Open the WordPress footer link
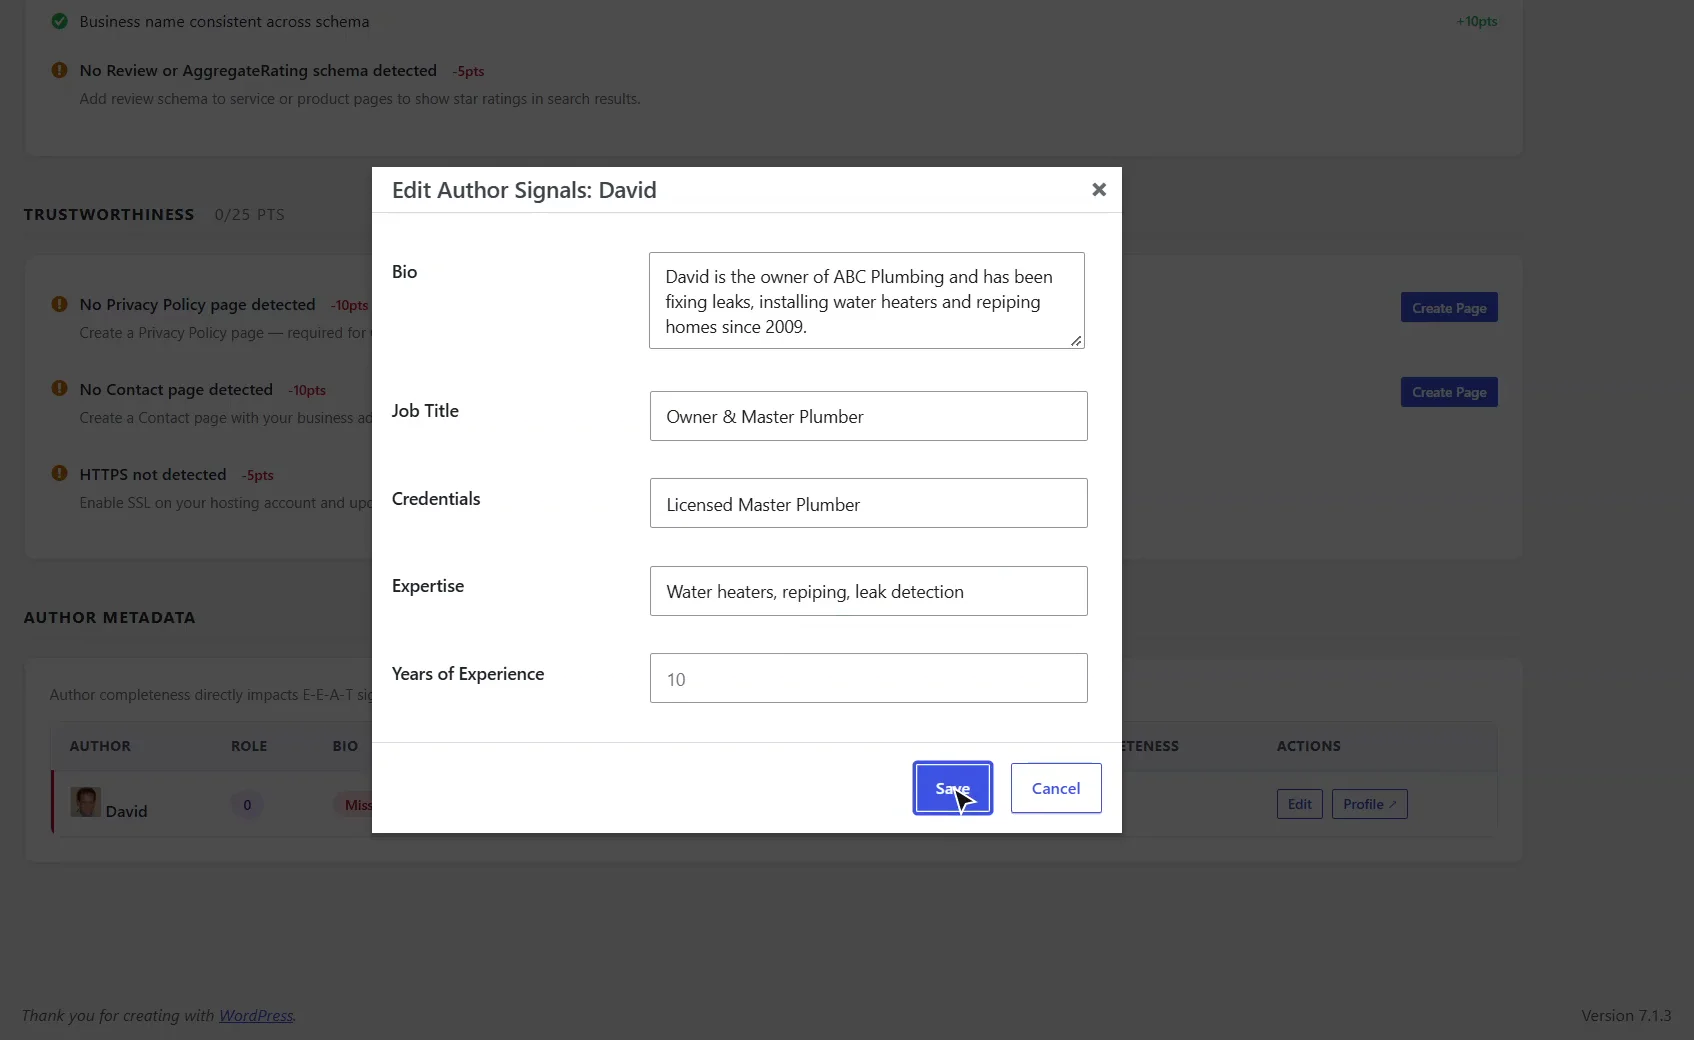 pyautogui.click(x=256, y=1015)
